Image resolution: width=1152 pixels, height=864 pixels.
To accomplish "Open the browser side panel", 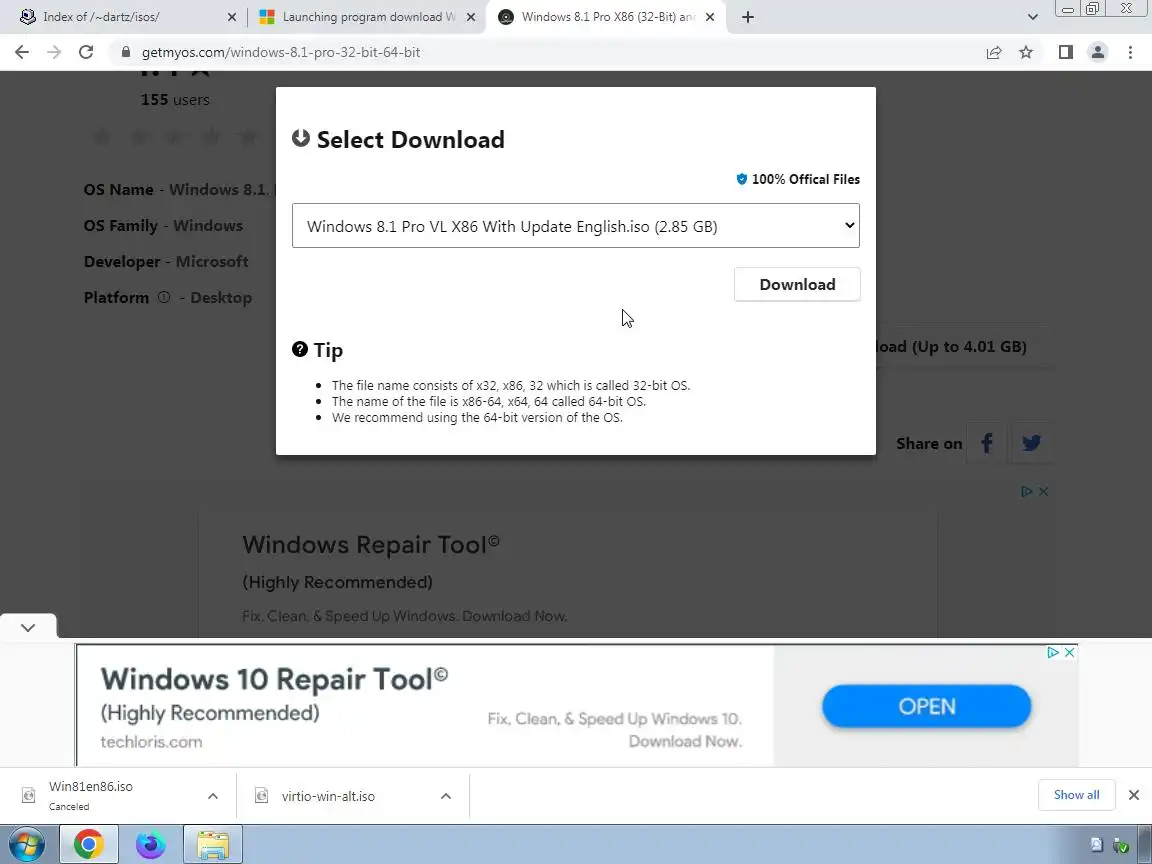I will click(x=1065, y=52).
